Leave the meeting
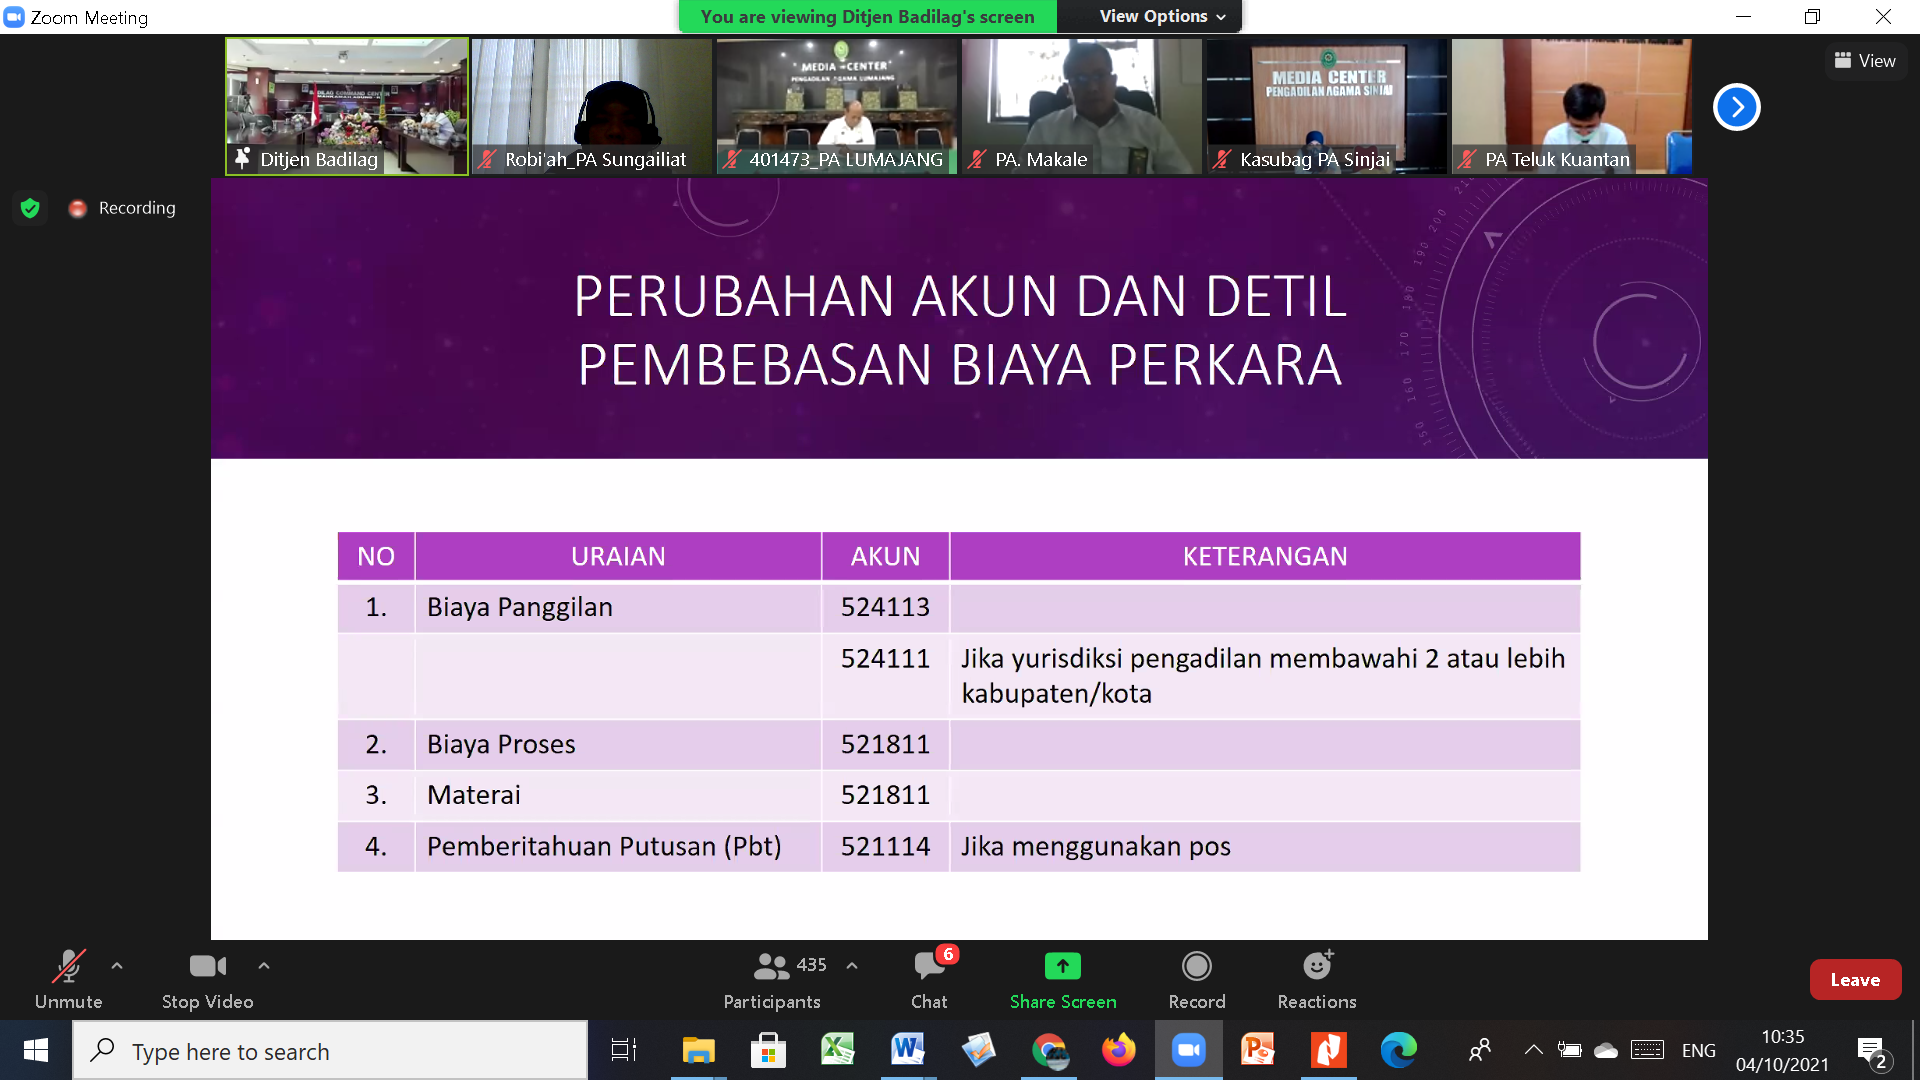Image resolution: width=1920 pixels, height=1080 pixels. click(1855, 980)
